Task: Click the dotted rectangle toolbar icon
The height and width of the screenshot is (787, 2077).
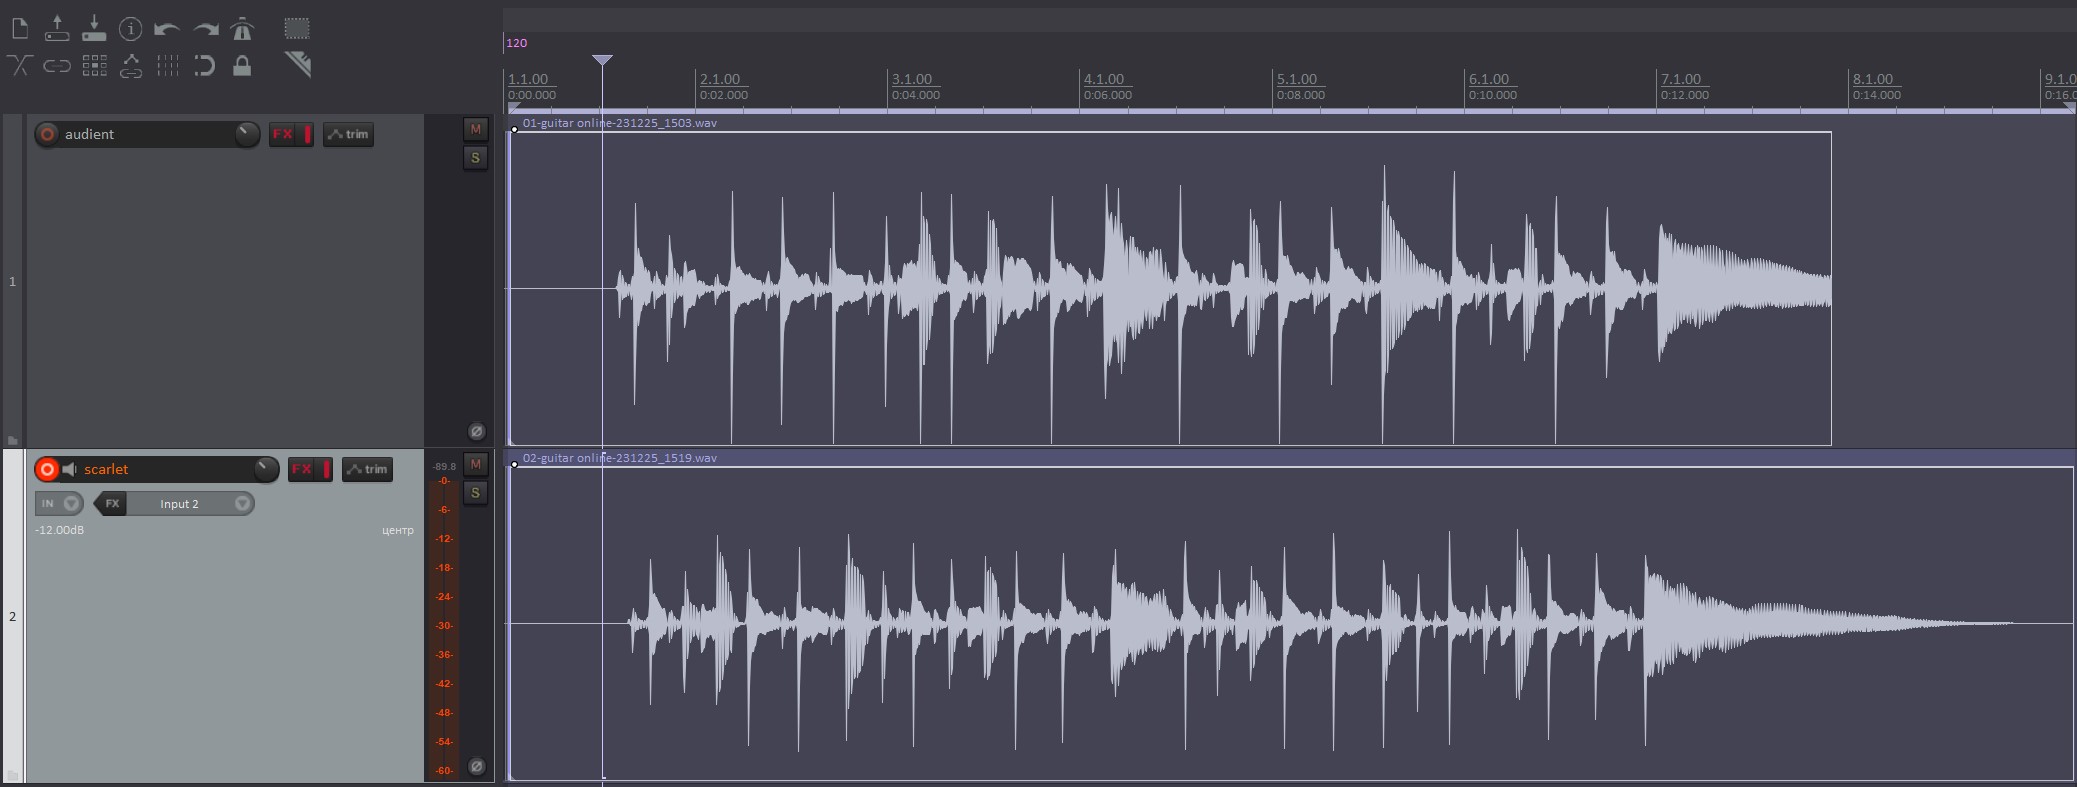Action: [297, 28]
